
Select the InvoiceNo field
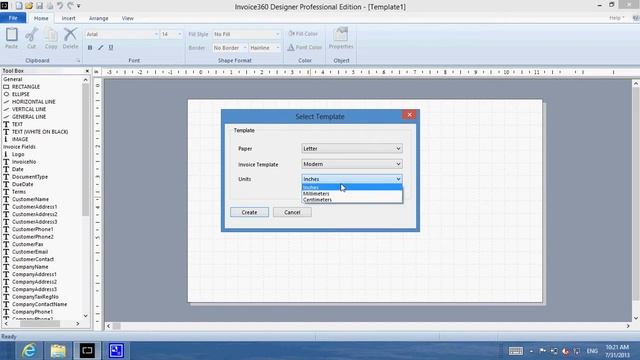(24, 162)
